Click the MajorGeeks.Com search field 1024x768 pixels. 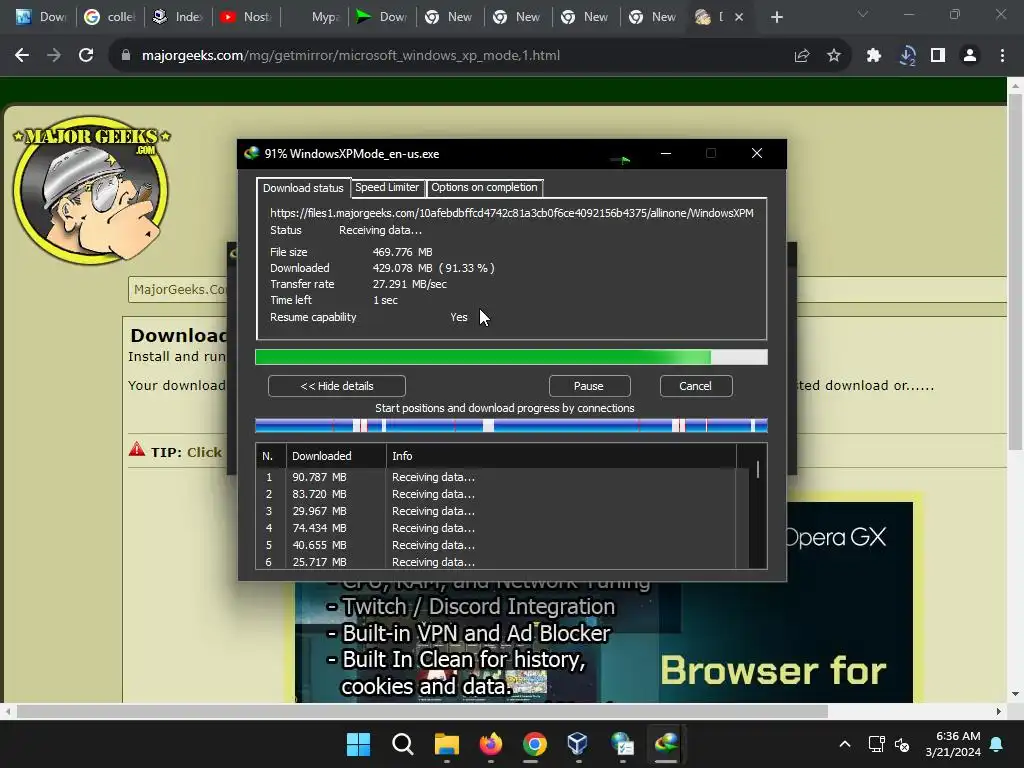pyautogui.click(x=178, y=289)
